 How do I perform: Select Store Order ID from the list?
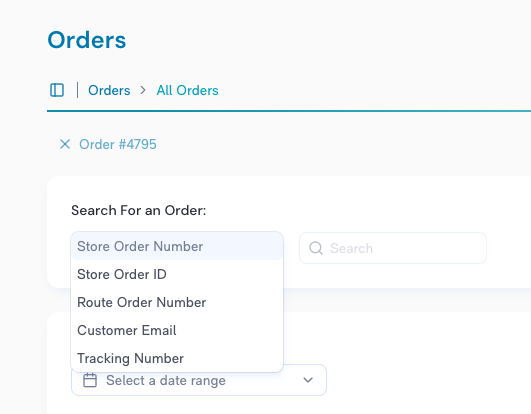click(x=177, y=274)
